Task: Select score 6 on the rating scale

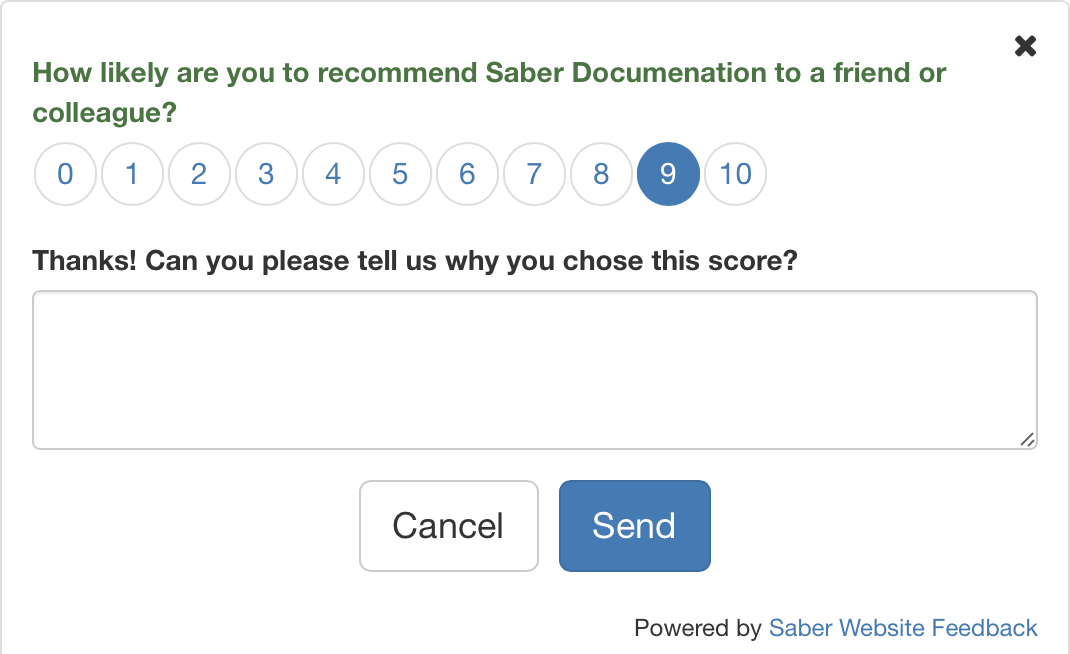Action: [467, 174]
